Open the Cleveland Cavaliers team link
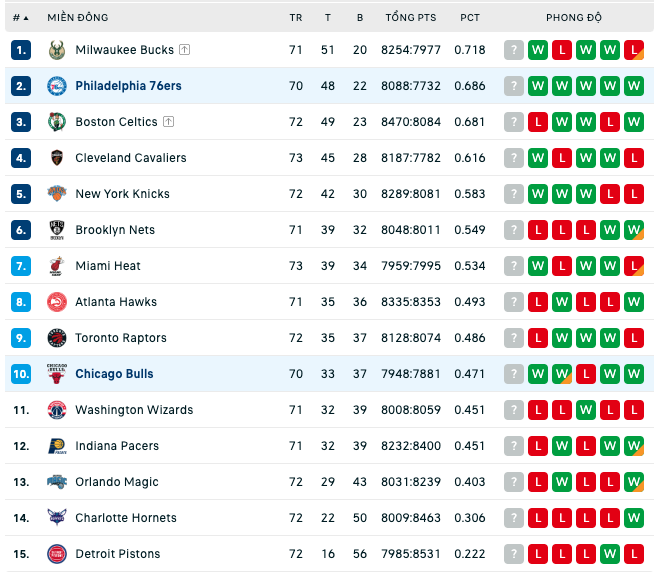659x577 pixels. (x=131, y=158)
